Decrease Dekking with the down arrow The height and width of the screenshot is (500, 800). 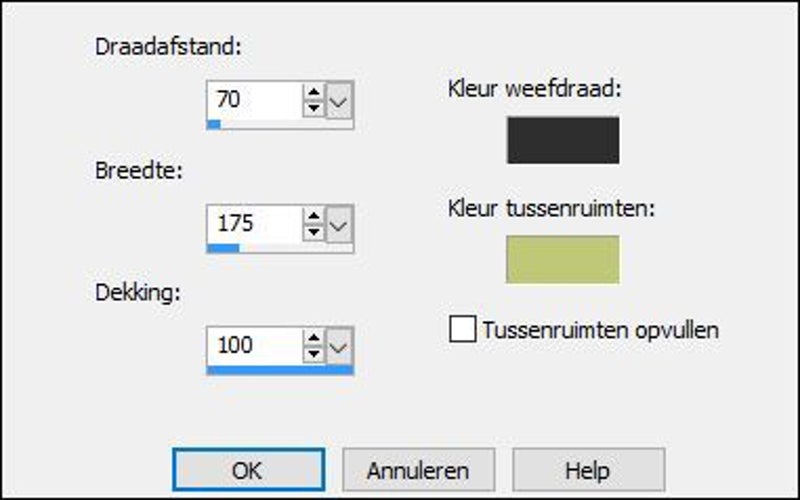tap(314, 354)
